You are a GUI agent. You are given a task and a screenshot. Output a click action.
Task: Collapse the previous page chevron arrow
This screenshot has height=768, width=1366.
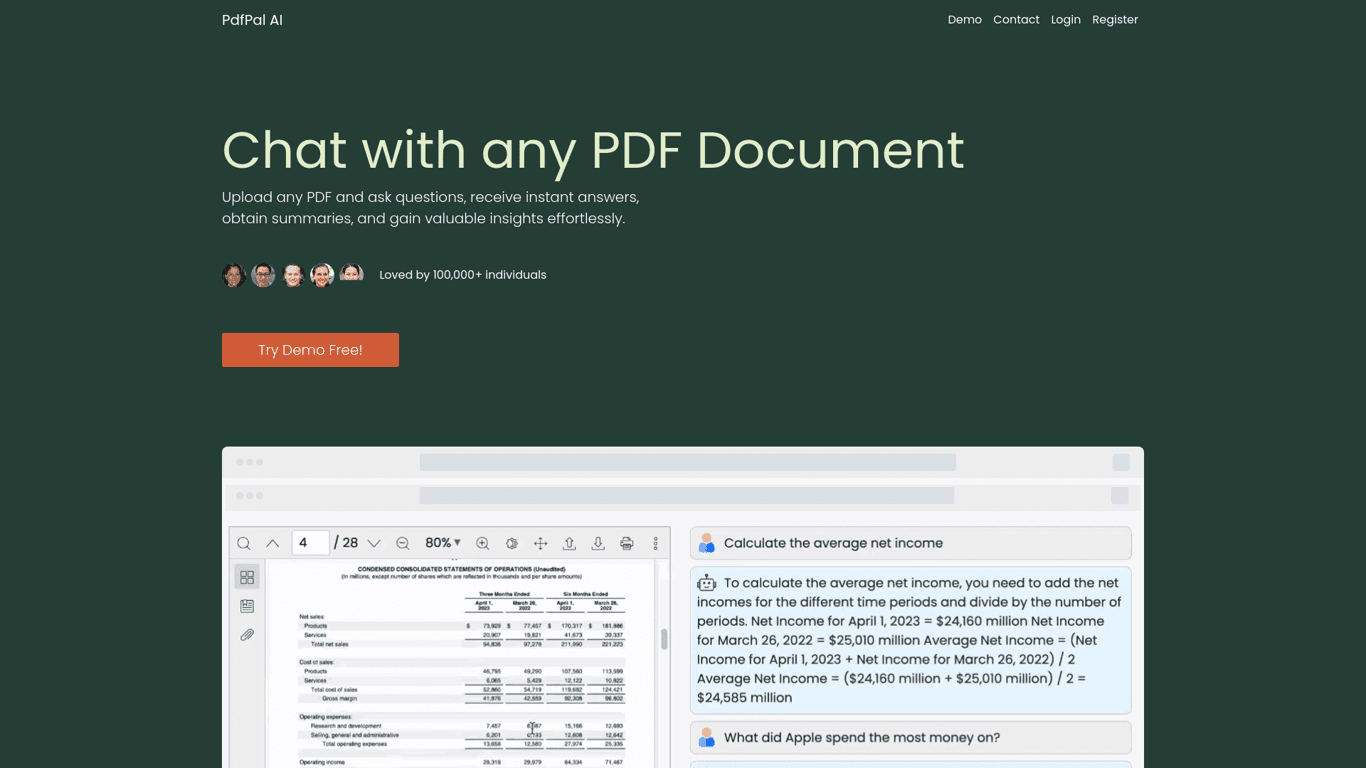272,543
